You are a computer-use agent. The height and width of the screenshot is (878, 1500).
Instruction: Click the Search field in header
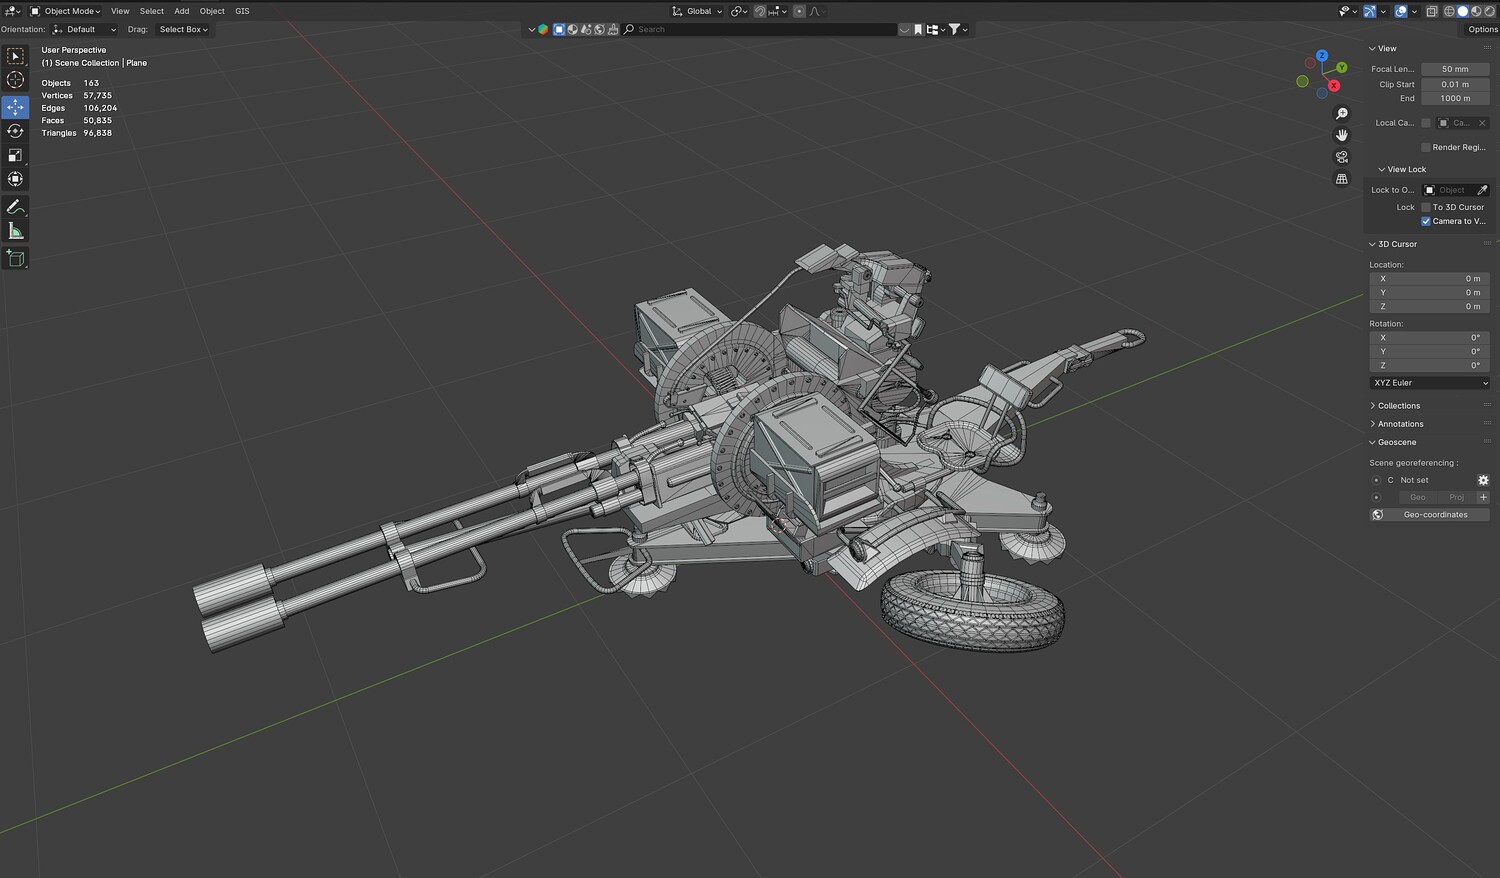tap(759, 29)
